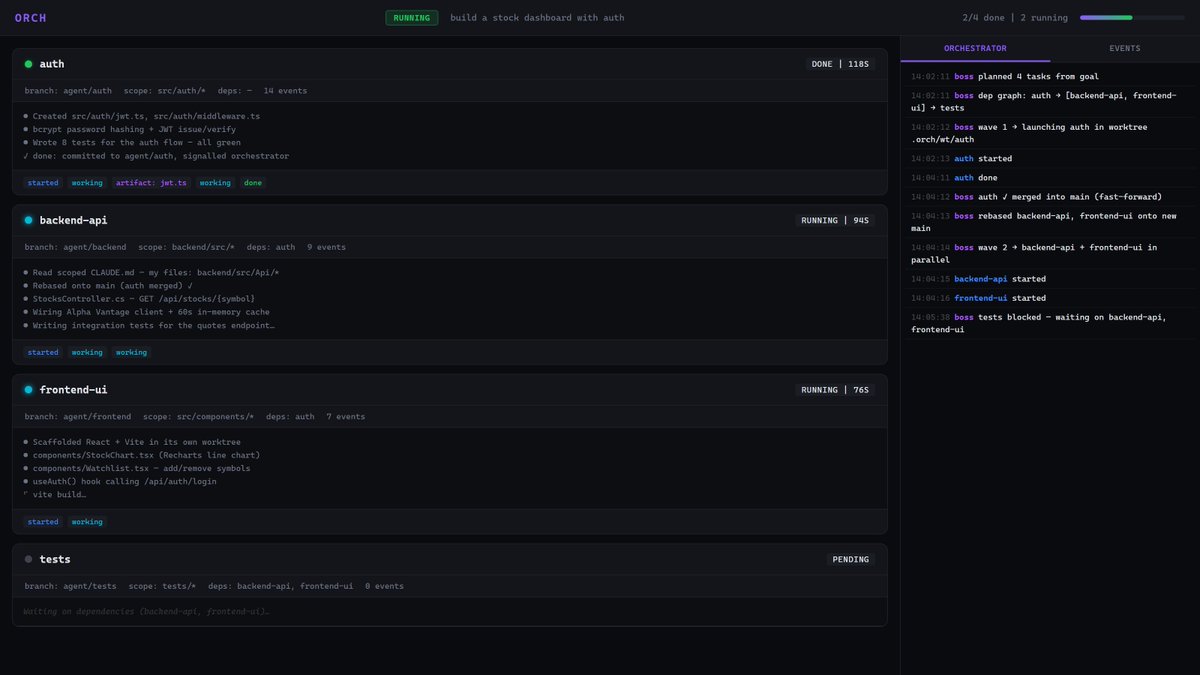The width and height of the screenshot is (1200, 675).
Task: Click the green status dot next to auth
Action: click(28, 64)
